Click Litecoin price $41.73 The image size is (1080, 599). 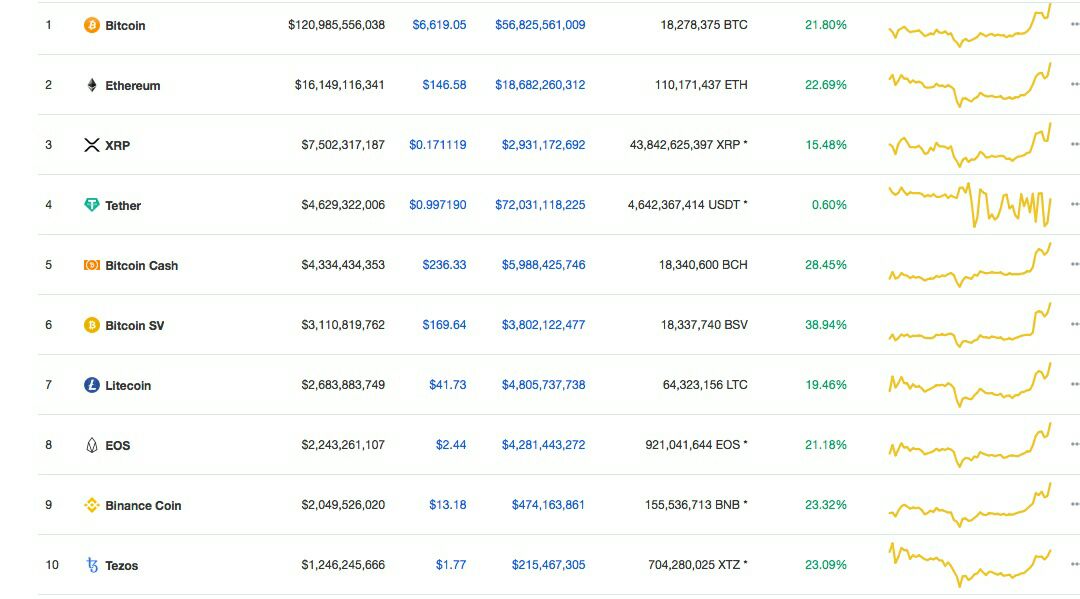[448, 384]
